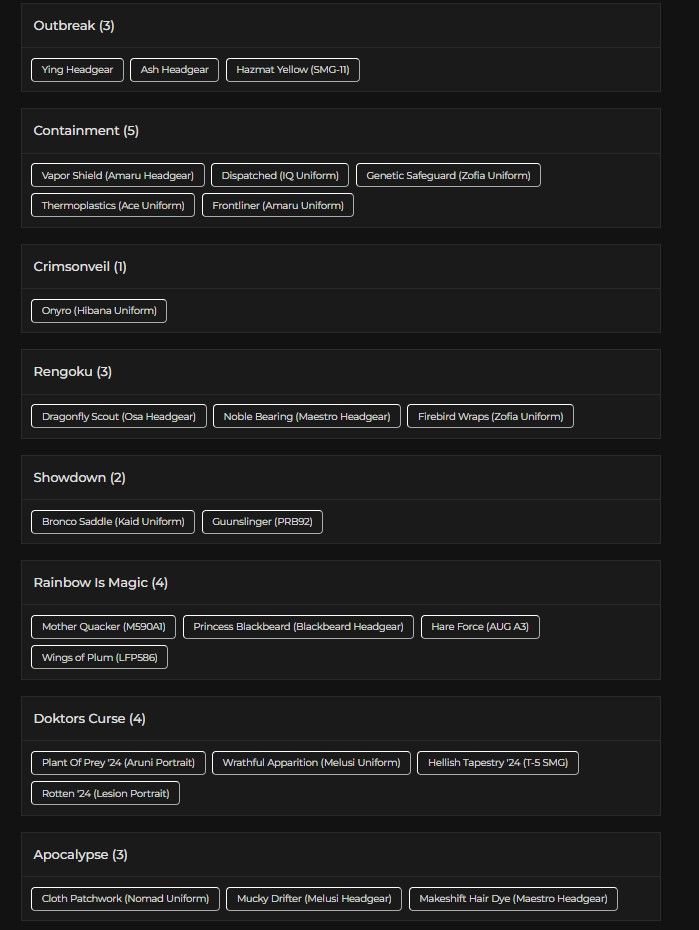
Task: Select Onyro (Hibana Uniform) tag
Action: [99, 311]
